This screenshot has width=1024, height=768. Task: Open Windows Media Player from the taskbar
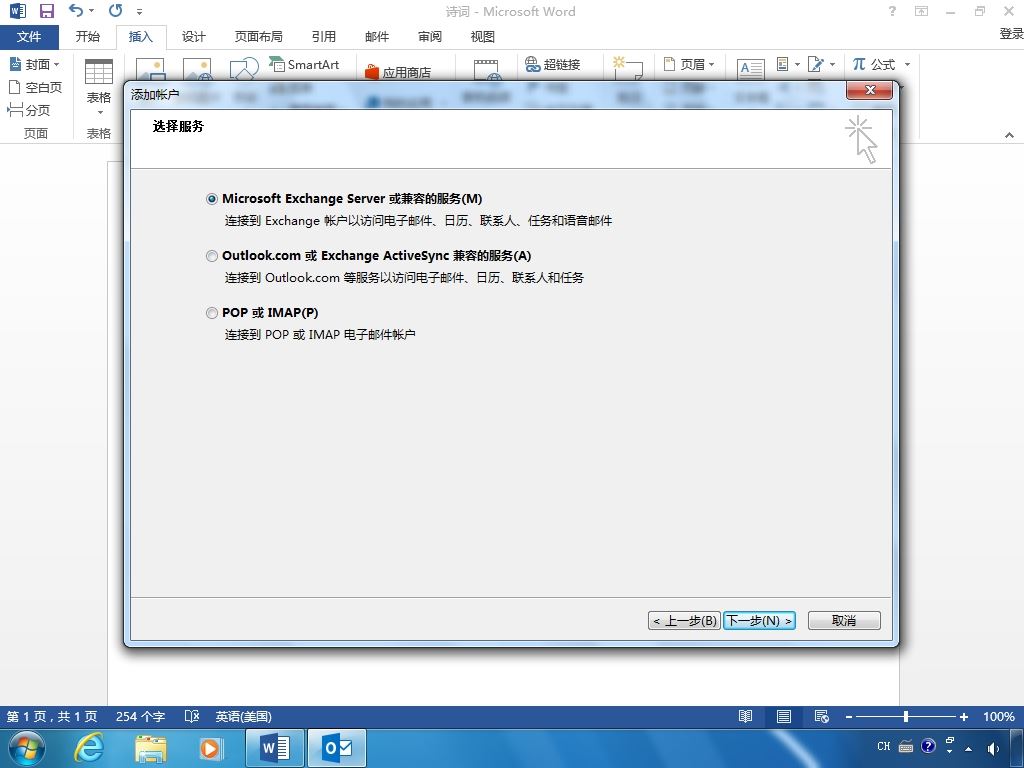[210, 748]
